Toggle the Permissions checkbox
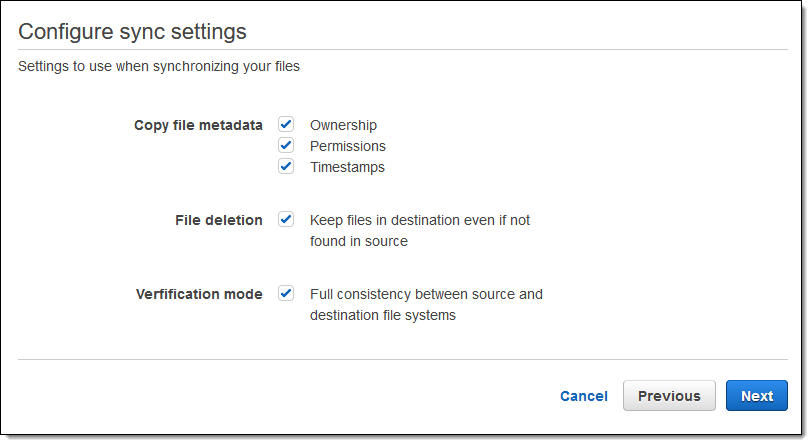The image size is (812, 445). [286, 145]
